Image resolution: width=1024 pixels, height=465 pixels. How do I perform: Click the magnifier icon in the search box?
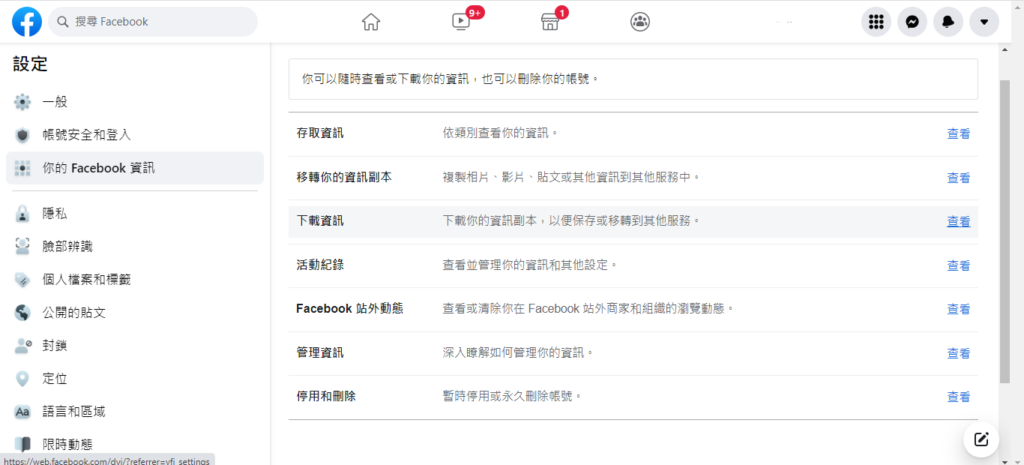(x=63, y=22)
